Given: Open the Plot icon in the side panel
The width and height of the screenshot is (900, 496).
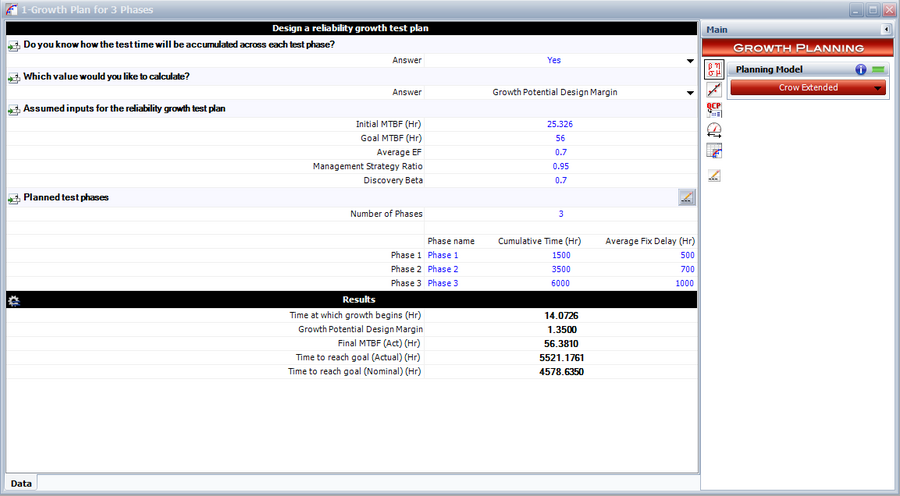Looking at the screenshot, I should (x=715, y=90).
